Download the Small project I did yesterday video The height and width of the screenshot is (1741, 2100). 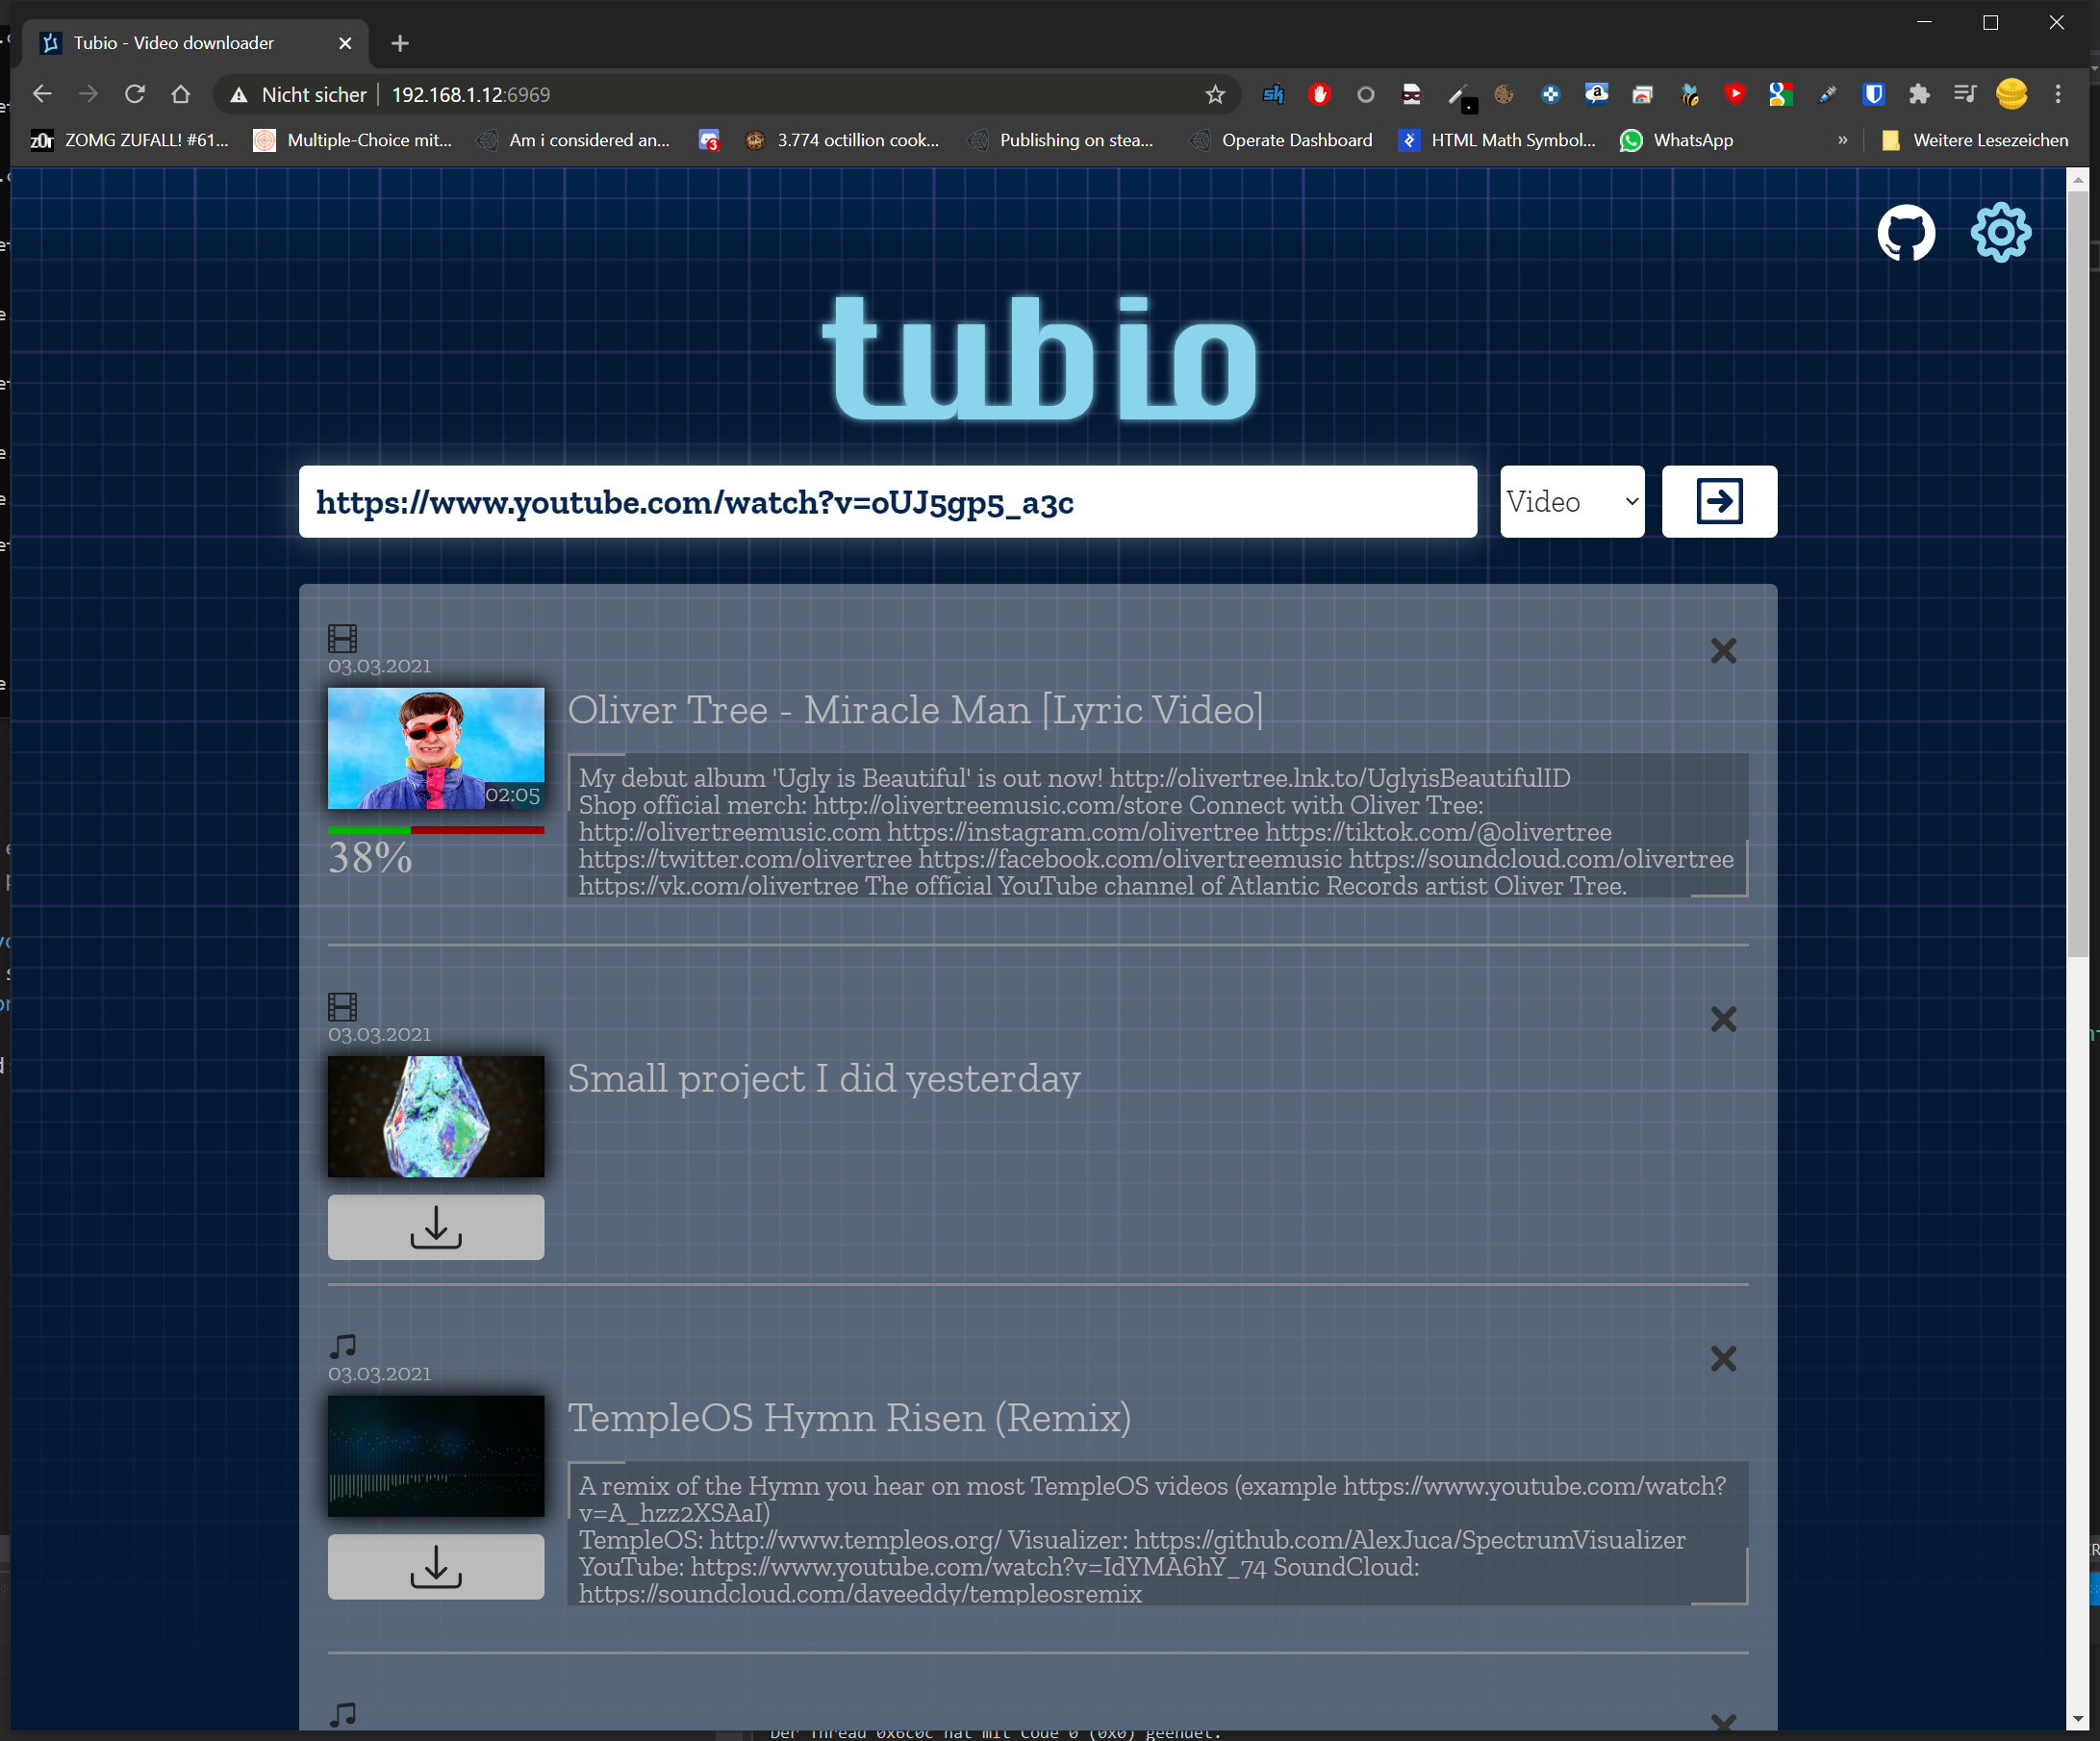[436, 1226]
